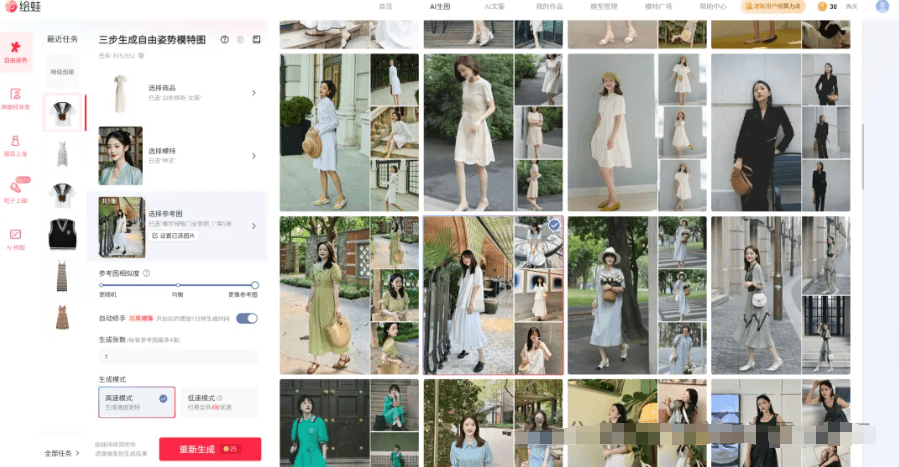Set the similarity slider to the 均衡 midpoint
The width and height of the screenshot is (899, 467).
point(178,285)
